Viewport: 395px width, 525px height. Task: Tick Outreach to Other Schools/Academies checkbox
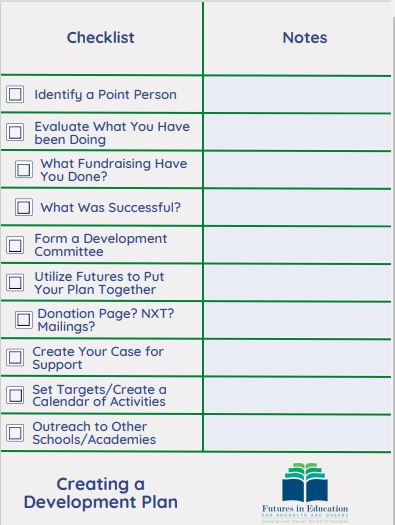point(15,433)
